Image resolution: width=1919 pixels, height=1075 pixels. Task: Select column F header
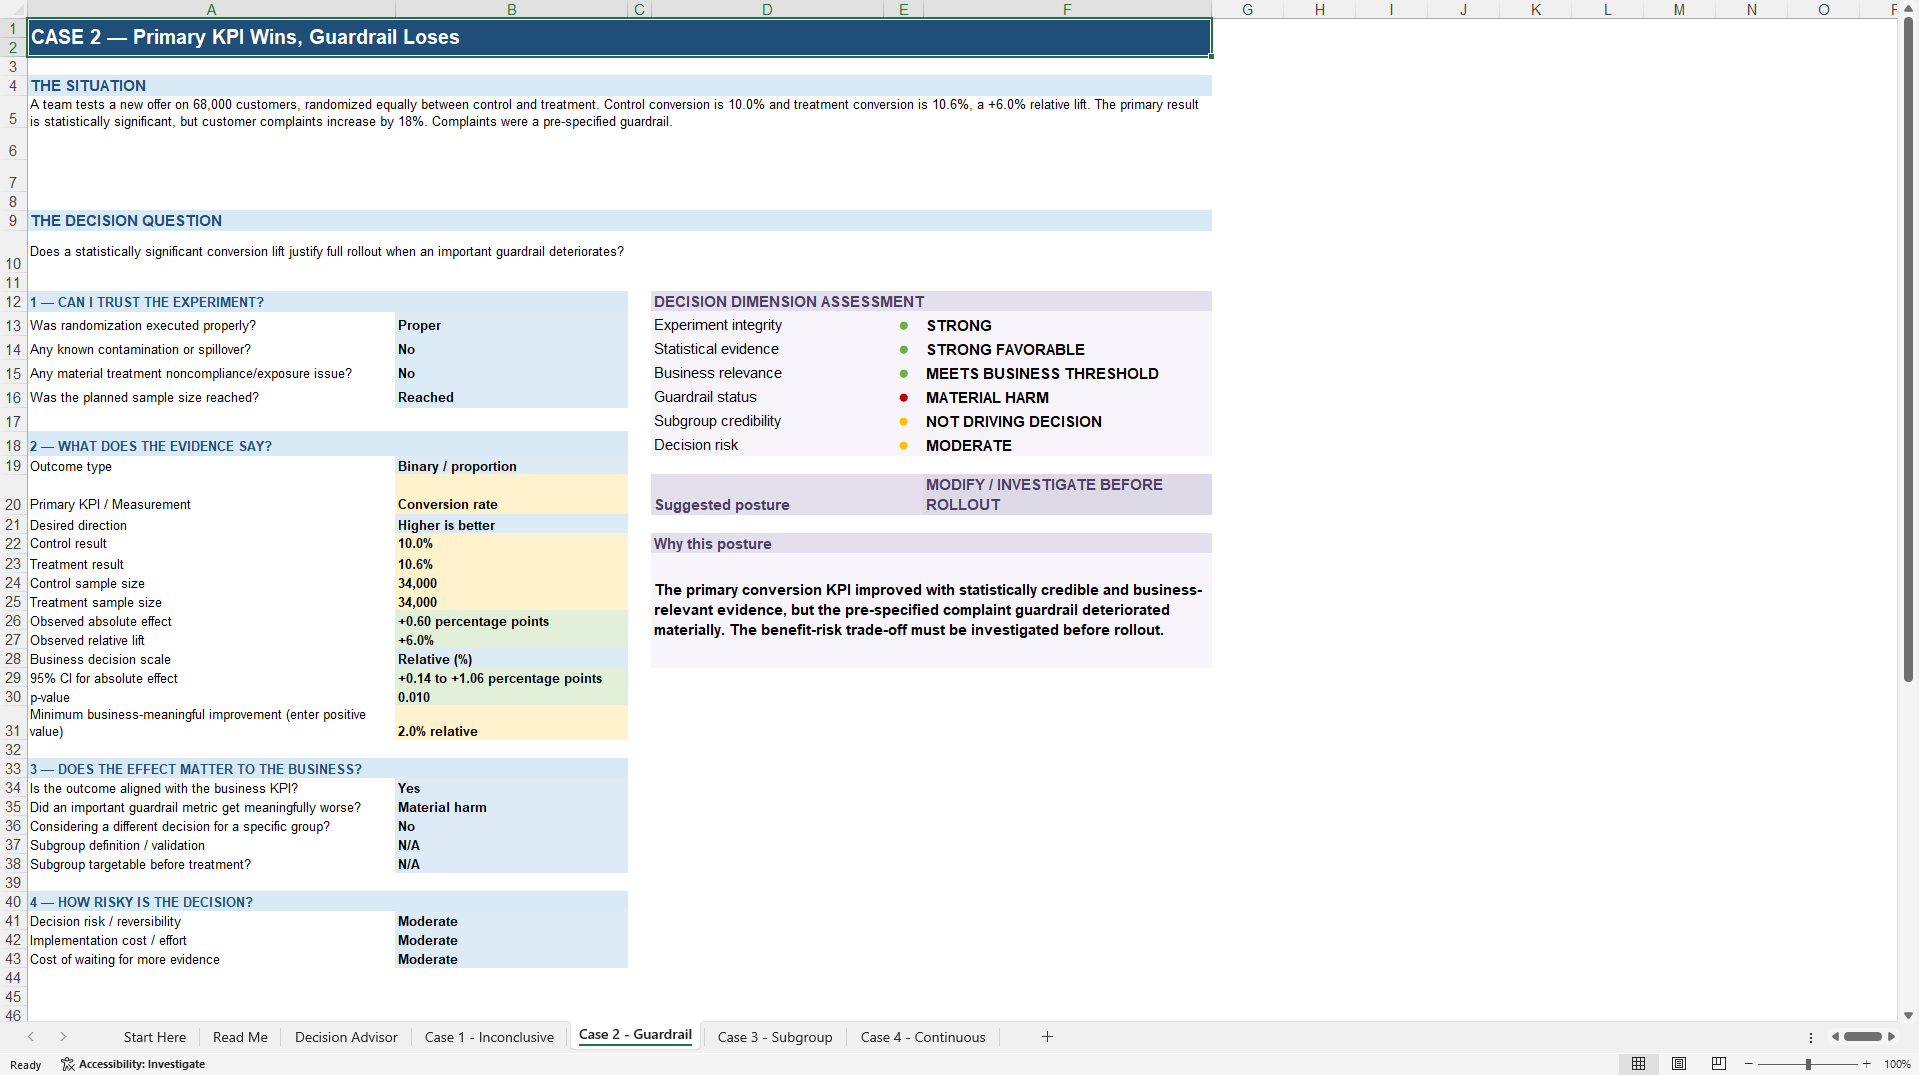[1067, 9]
